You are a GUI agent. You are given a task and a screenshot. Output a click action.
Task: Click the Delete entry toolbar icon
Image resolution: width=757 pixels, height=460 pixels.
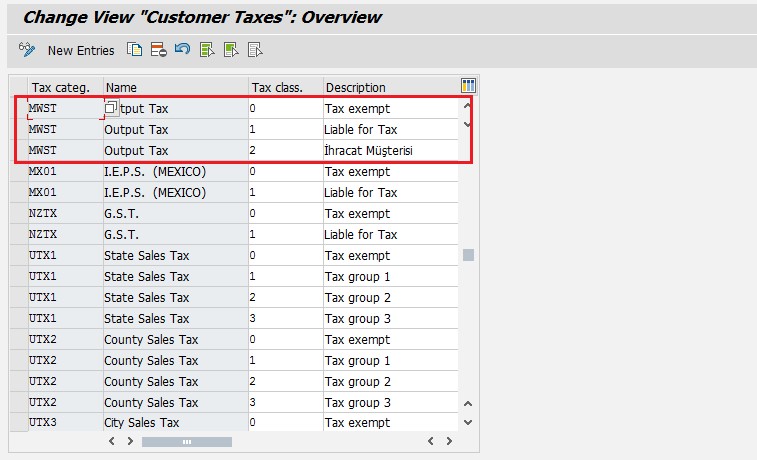(x=158, y=50)
